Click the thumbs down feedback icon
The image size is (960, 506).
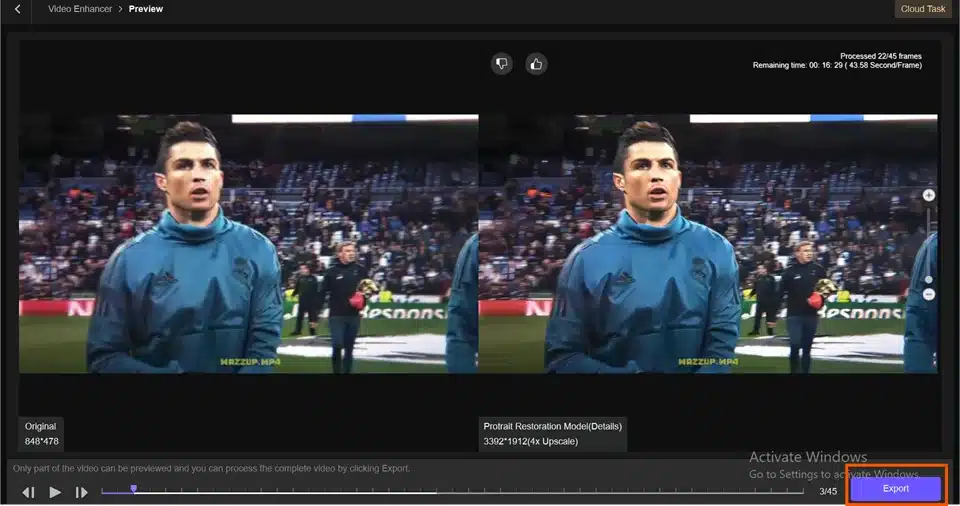(x=501, y=64)
